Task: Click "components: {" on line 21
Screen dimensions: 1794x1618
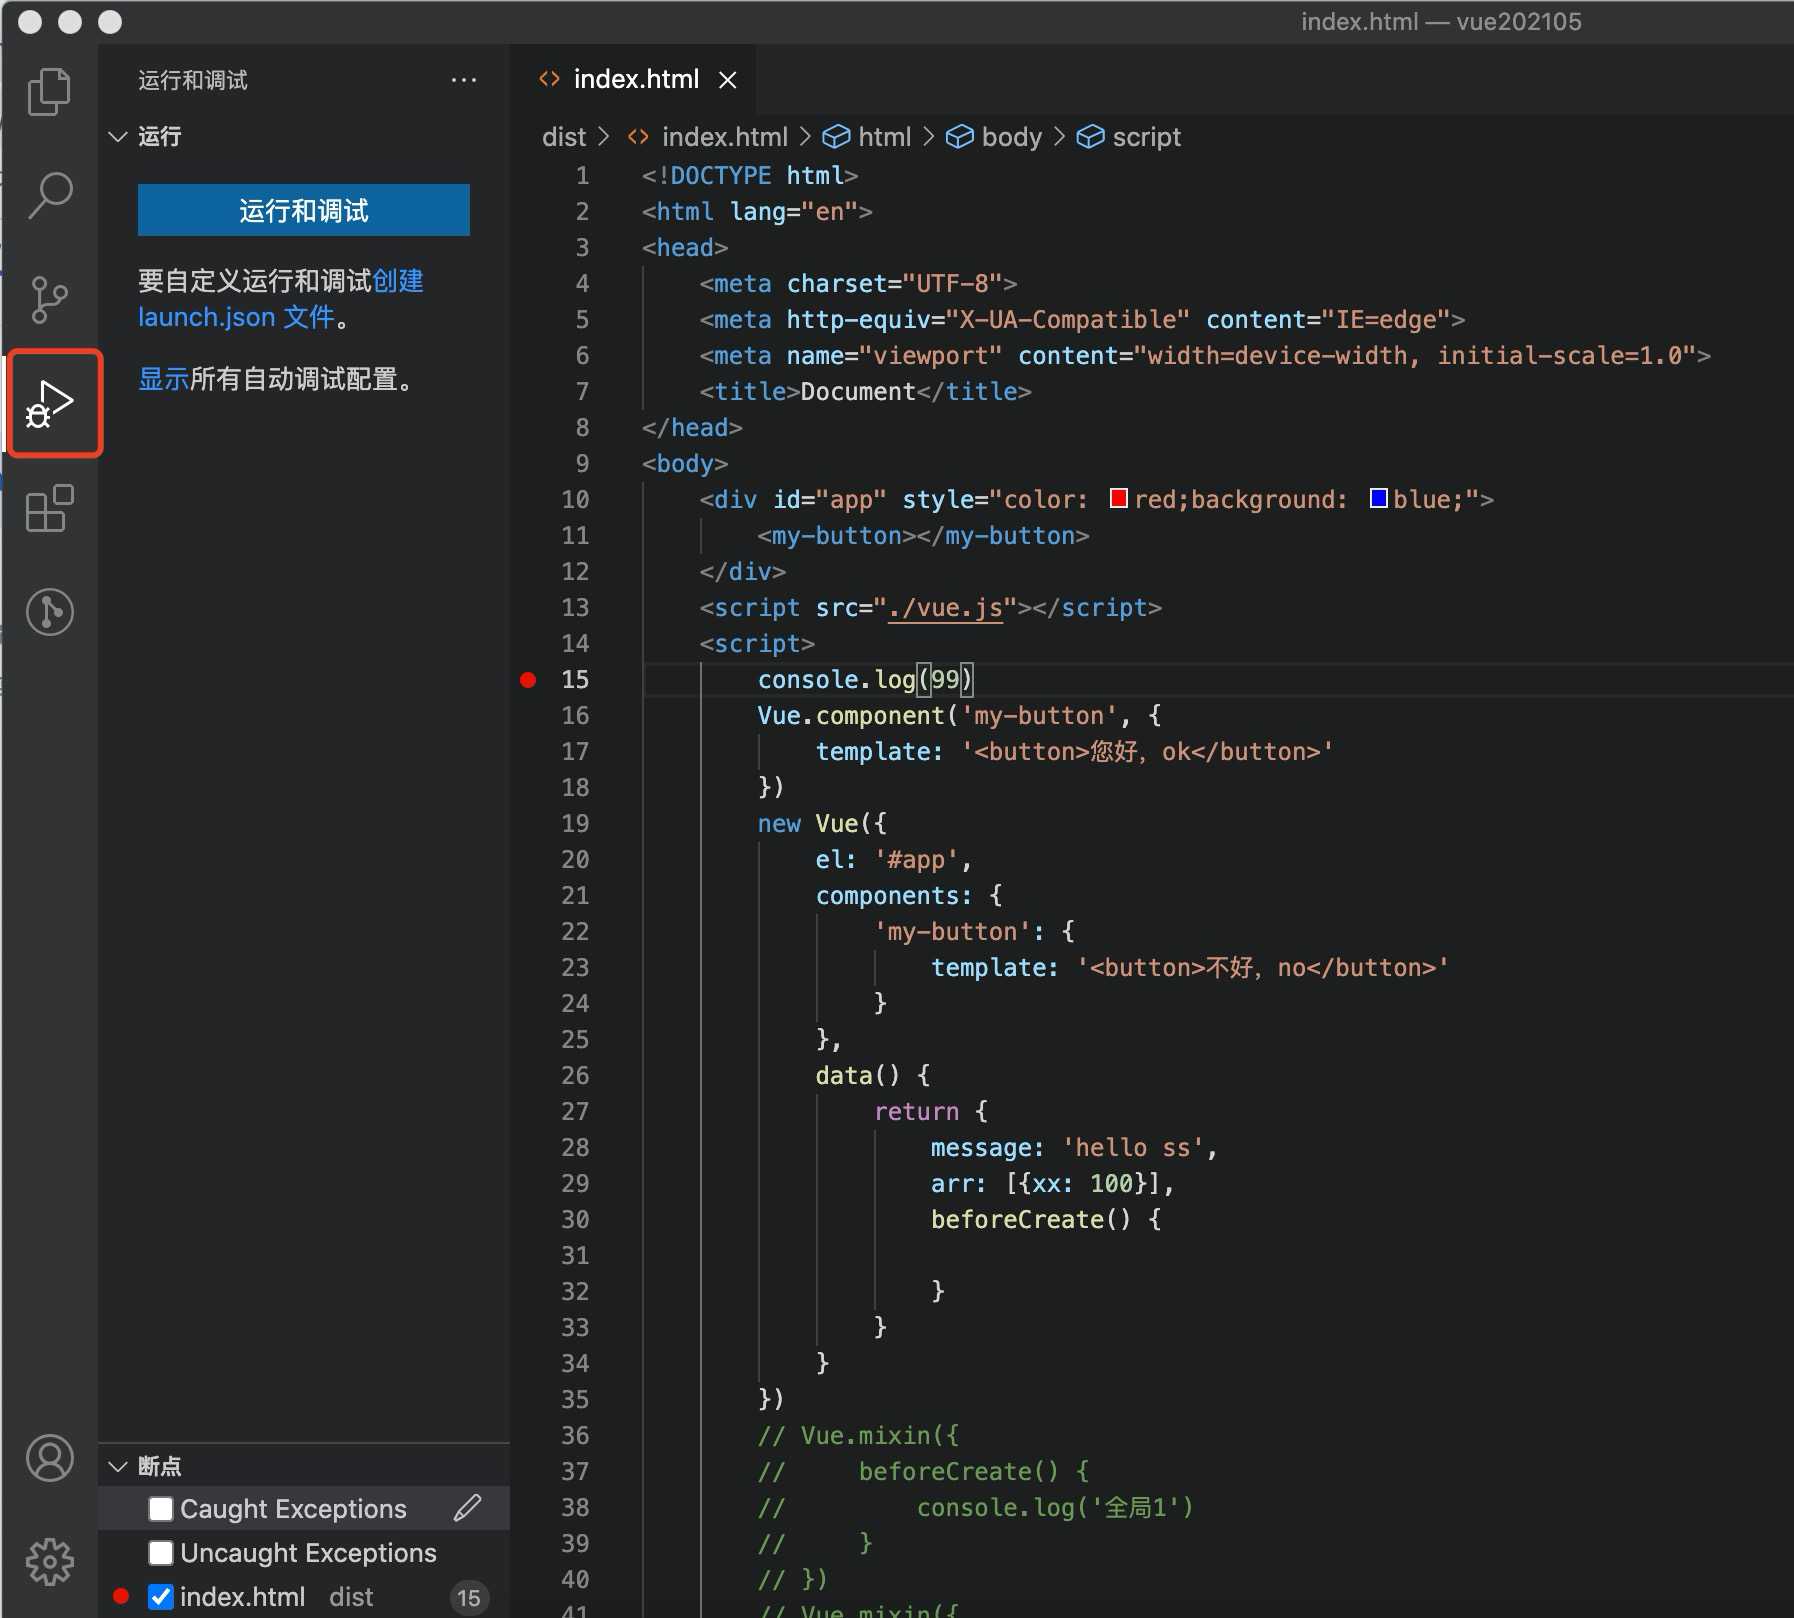Action: point(909,896)
